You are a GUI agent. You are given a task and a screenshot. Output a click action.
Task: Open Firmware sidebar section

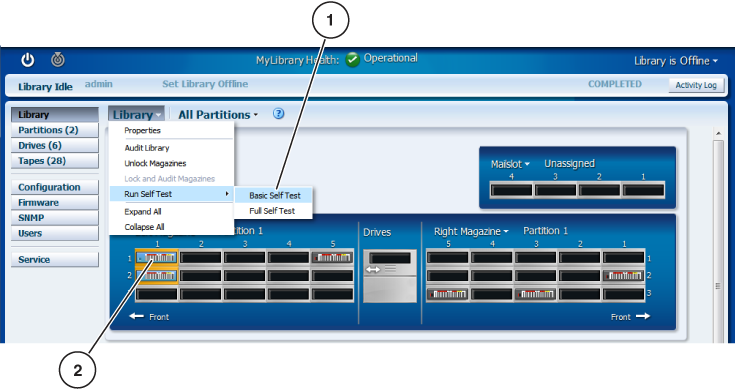click(55, 202)
